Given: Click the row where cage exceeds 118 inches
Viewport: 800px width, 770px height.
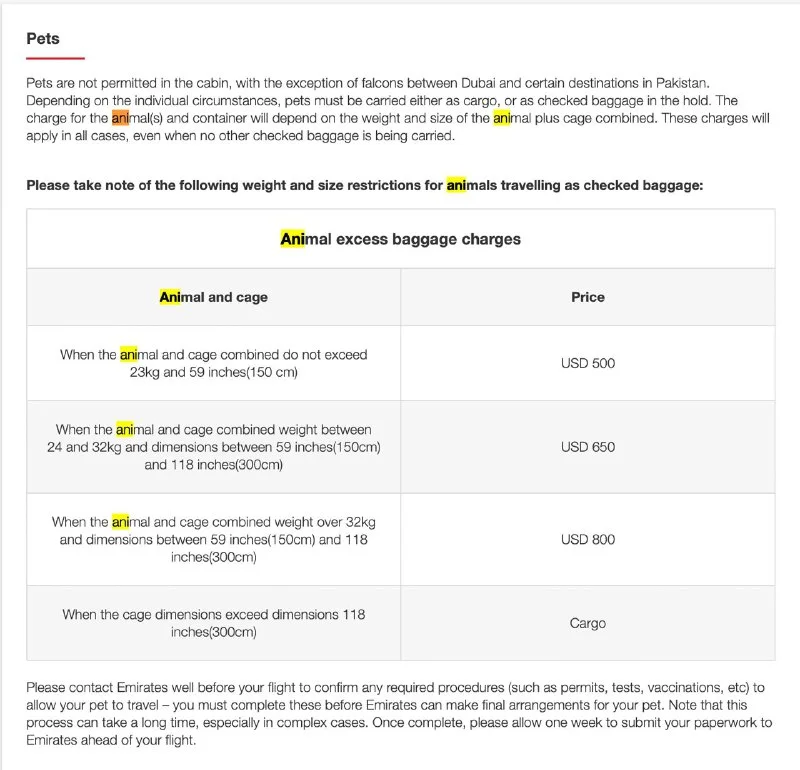Looking at the screenshot, I should point(213,623).
